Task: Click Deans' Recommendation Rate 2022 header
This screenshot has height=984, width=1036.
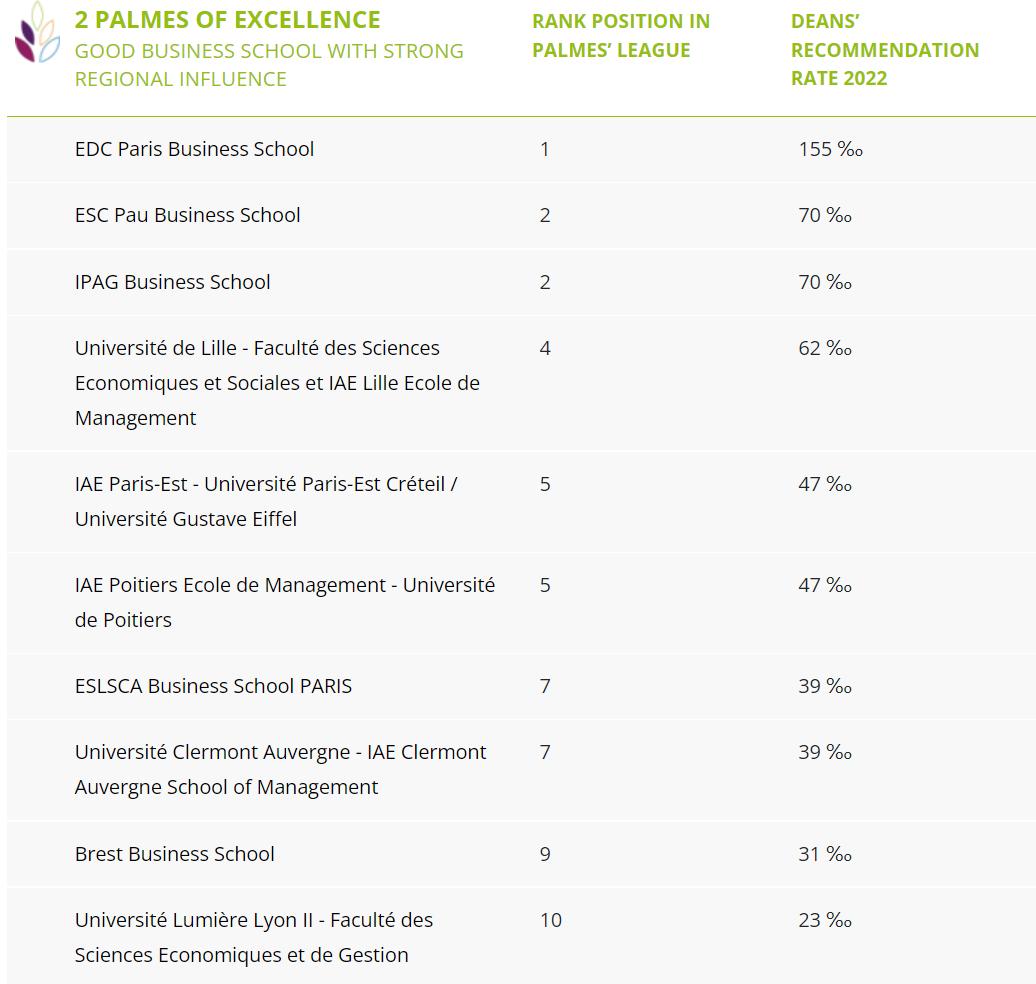Action: pyautogui.click(x=884, y=49)
